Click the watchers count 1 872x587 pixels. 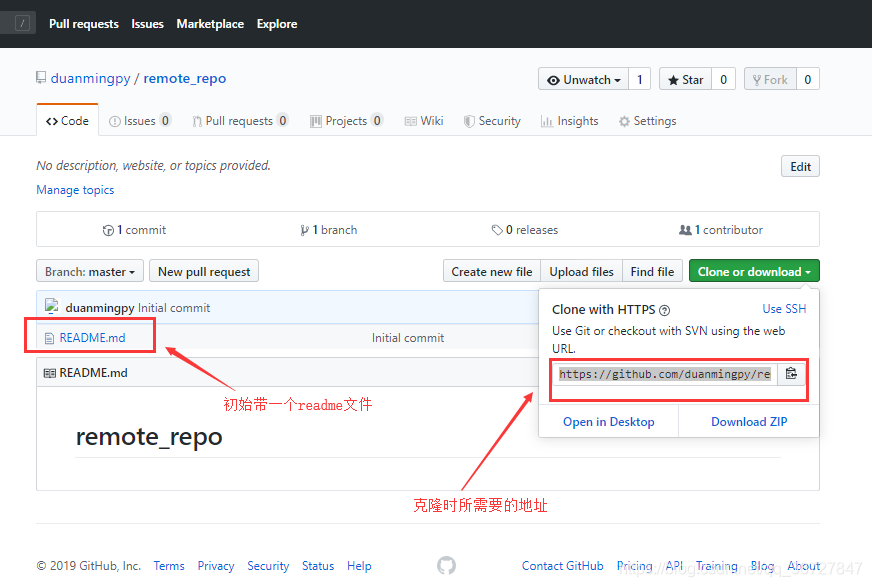(640, 79)
